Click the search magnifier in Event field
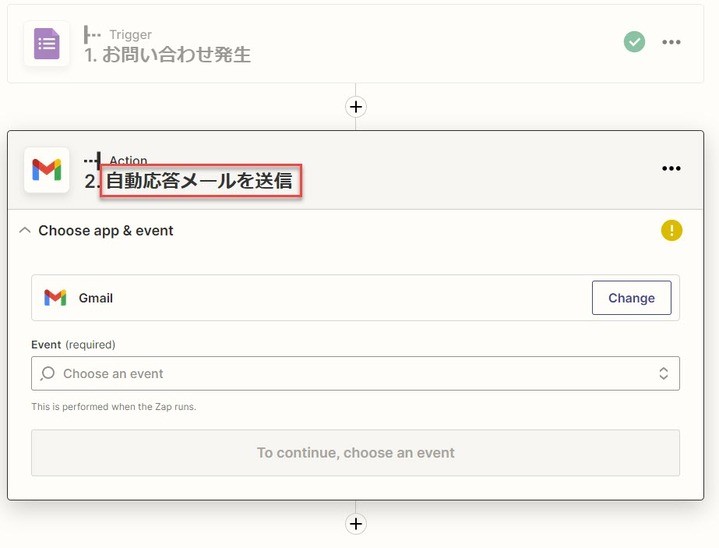The height and width of the screenshot is (548, 719). (x=47, y=373)
